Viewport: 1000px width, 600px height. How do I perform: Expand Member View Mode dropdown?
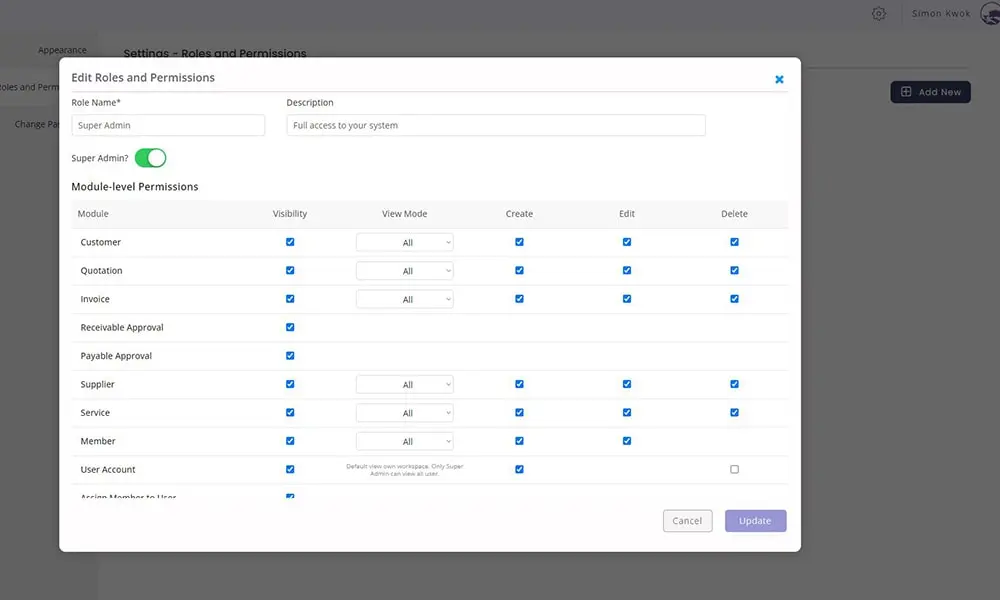pyautogui.click(x=405, y=441)
